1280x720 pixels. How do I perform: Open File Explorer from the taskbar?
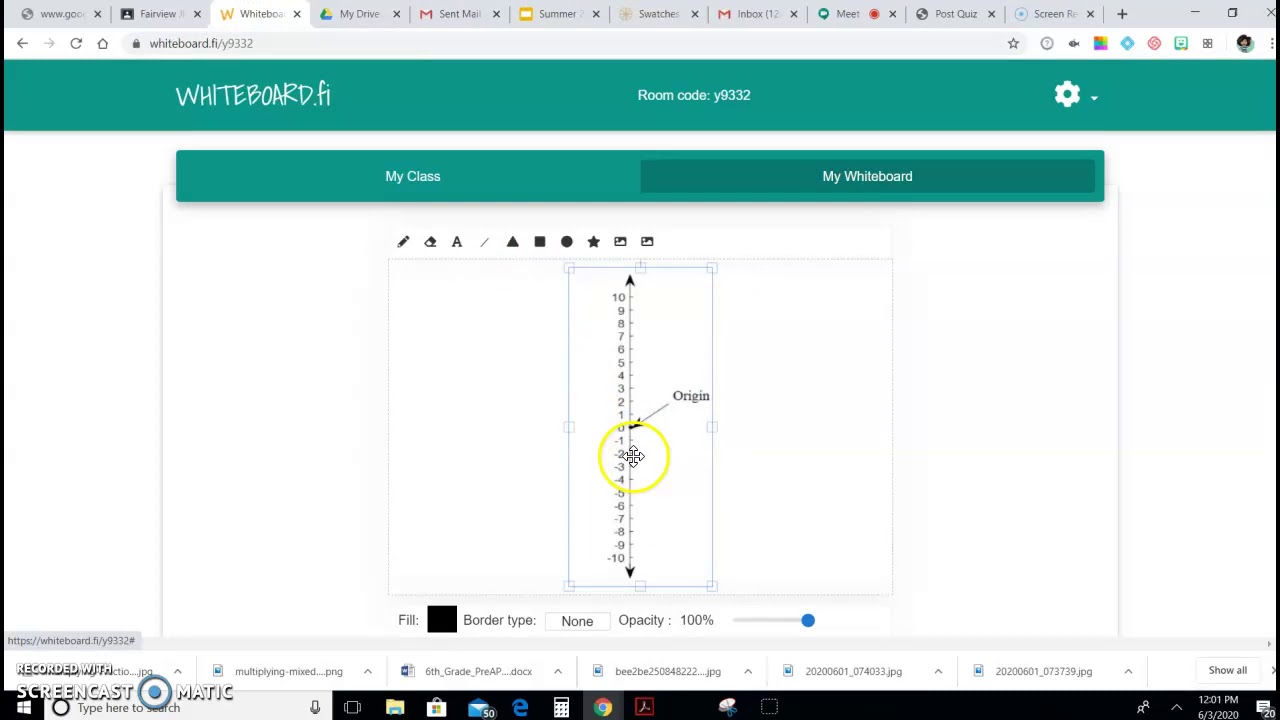coord(395,708)
